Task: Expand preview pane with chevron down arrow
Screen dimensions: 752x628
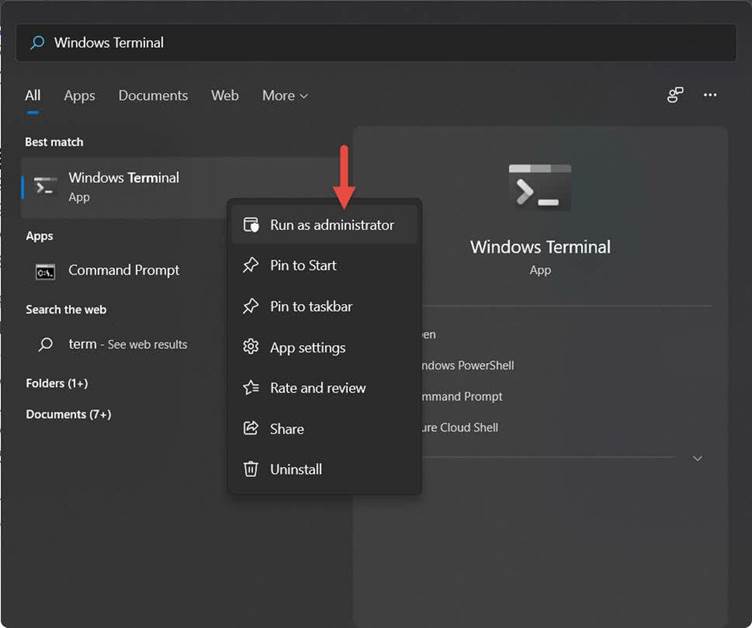Action: pos(697,459)
